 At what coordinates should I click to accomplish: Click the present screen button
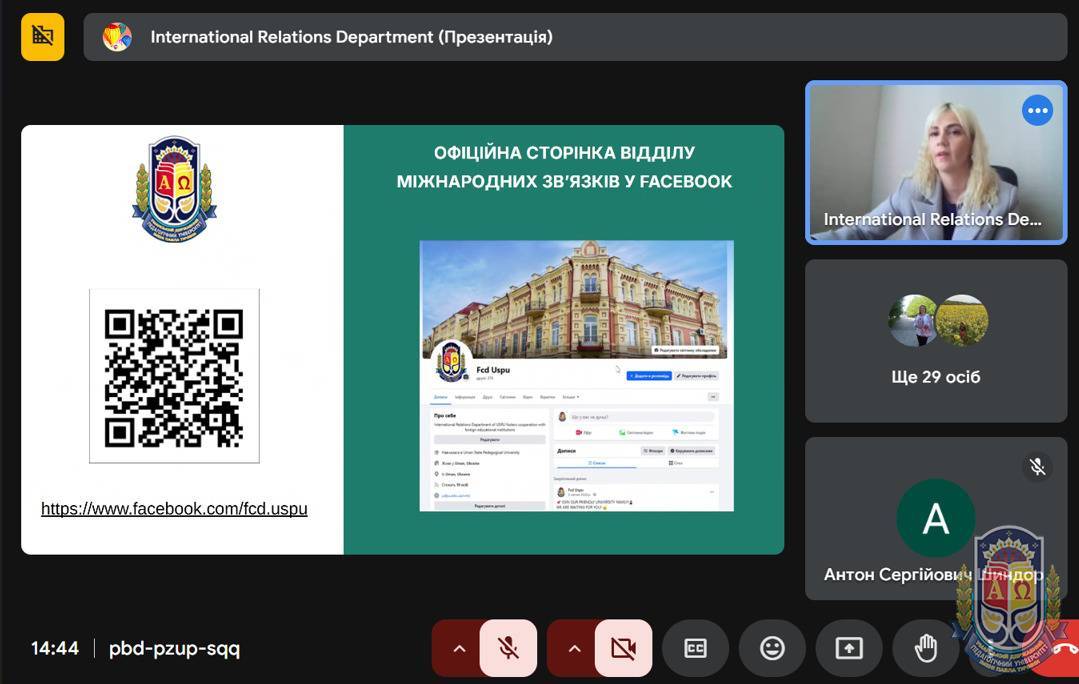pos(849,648)
